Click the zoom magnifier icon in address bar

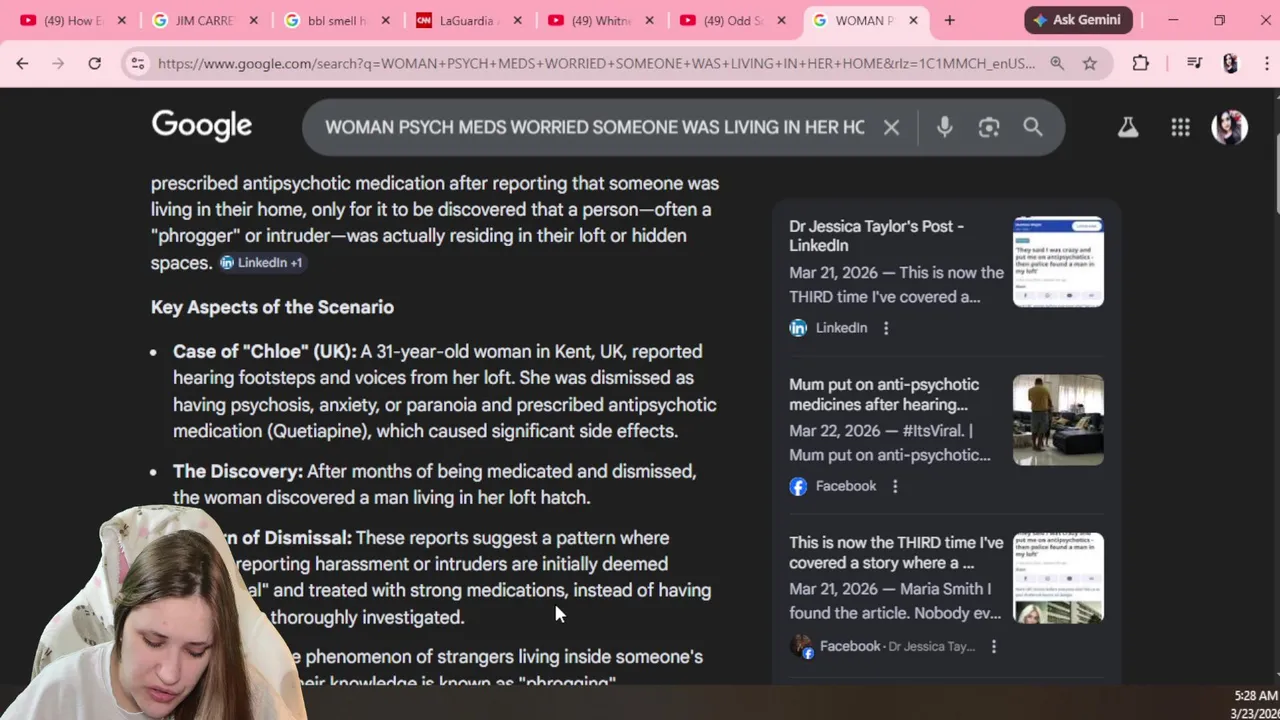coord(1057,63)
